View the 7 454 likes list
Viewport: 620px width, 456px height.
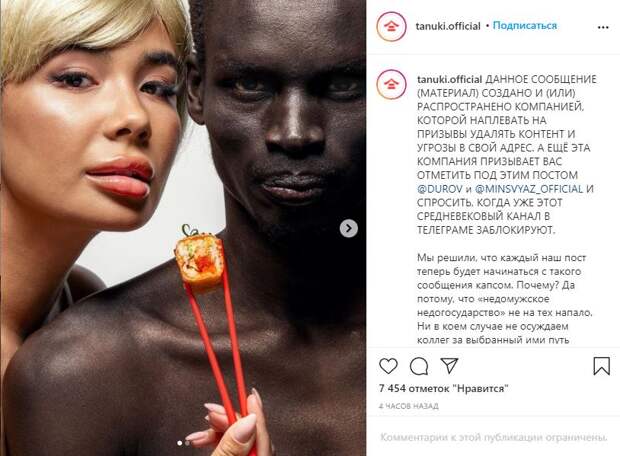coord(443,388)
